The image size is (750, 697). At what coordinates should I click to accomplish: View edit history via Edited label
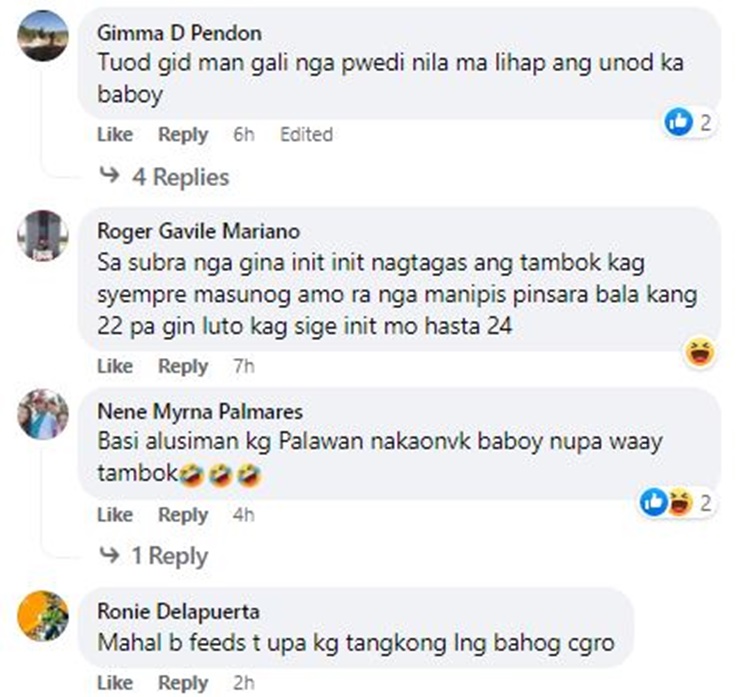click(x=306, y=134)
